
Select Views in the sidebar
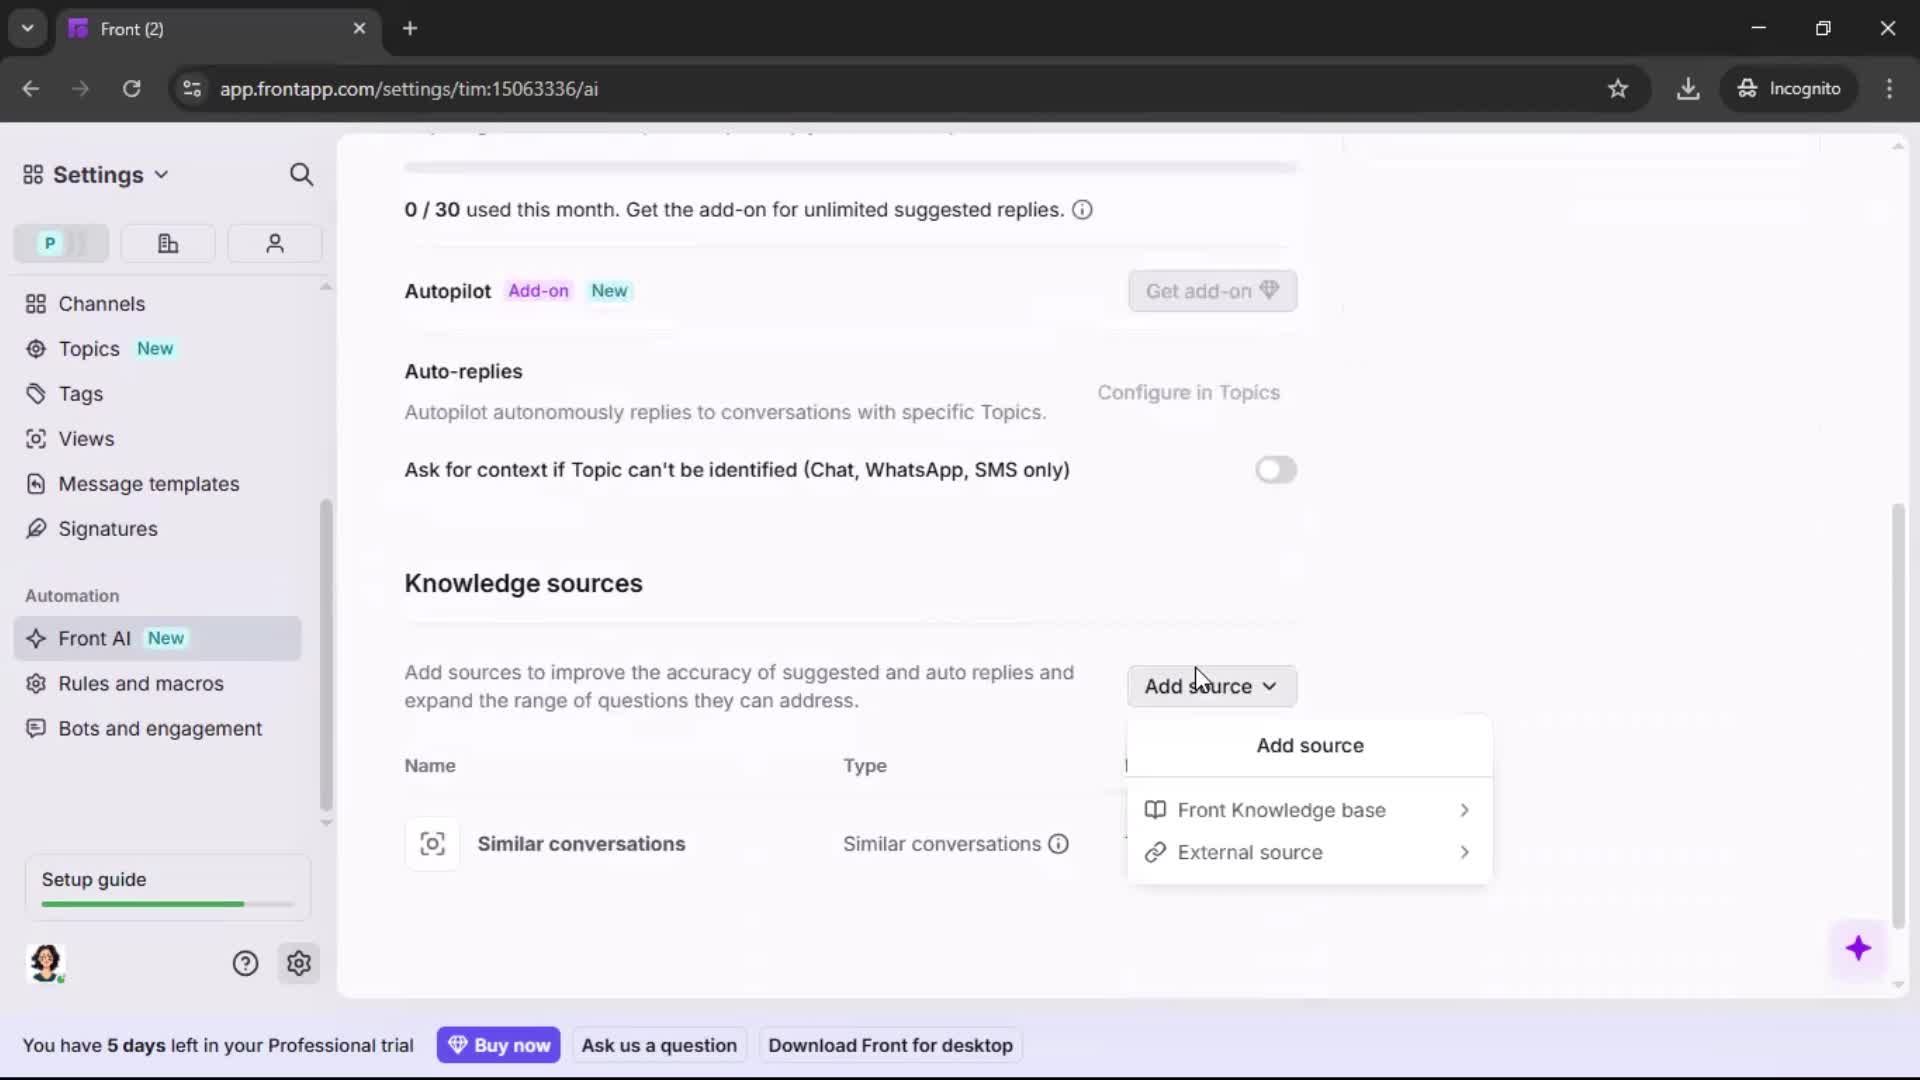(x=84, y=438)
